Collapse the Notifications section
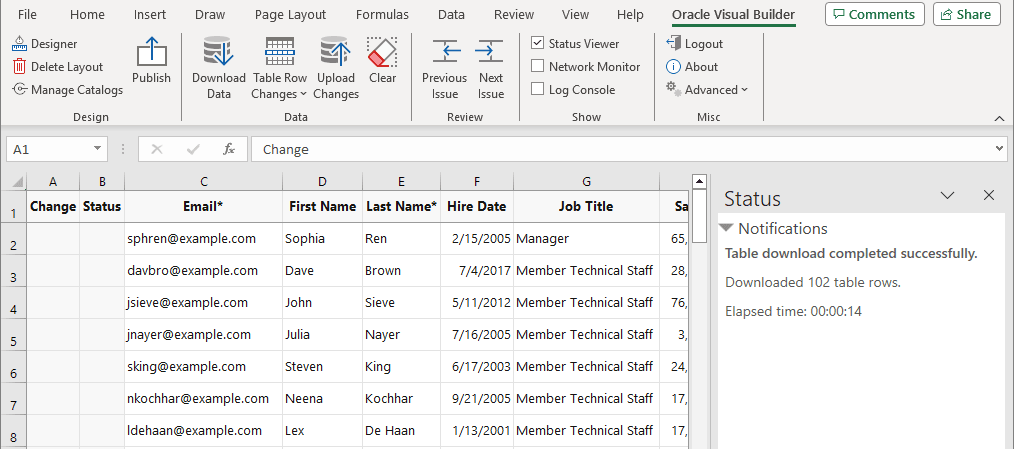Screen dimensions: 1014x449 click(727, 228)
